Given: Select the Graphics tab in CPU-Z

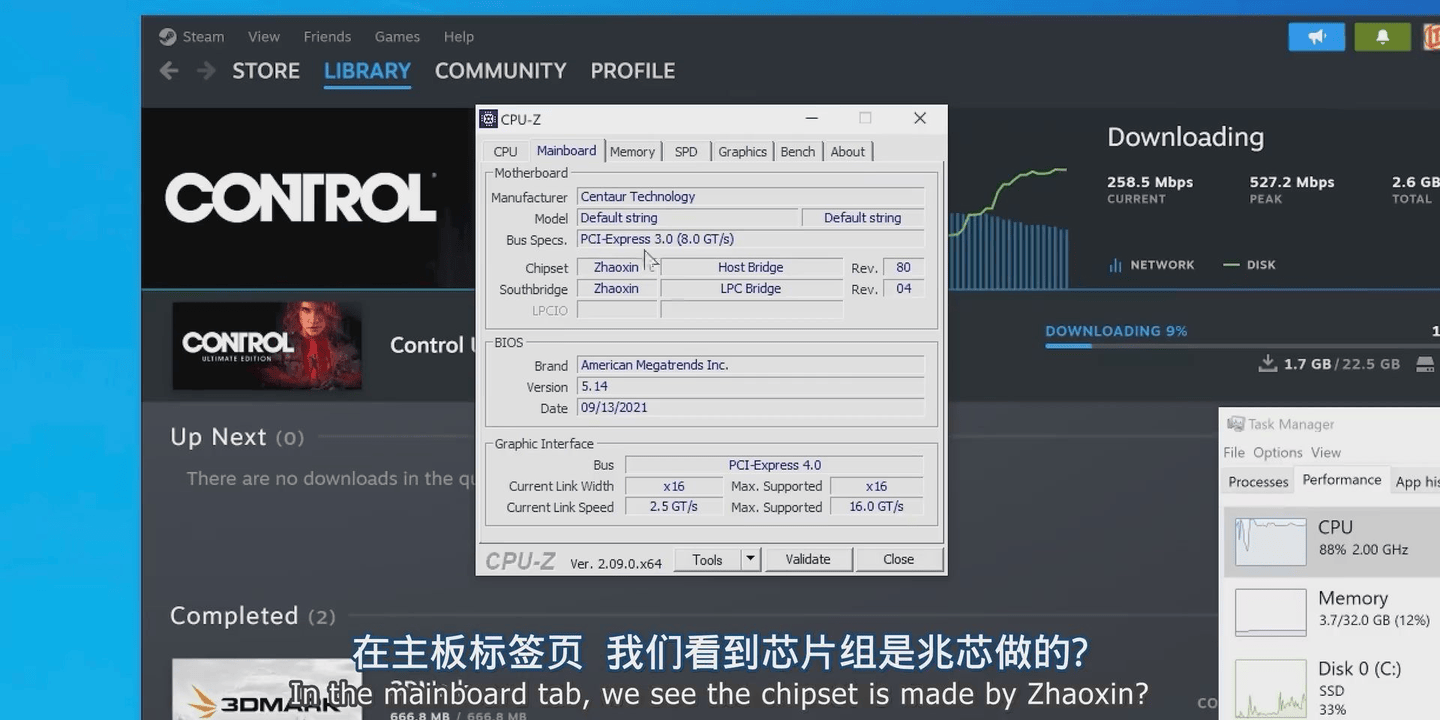Looking at the screenshot, I should (742, 152).
